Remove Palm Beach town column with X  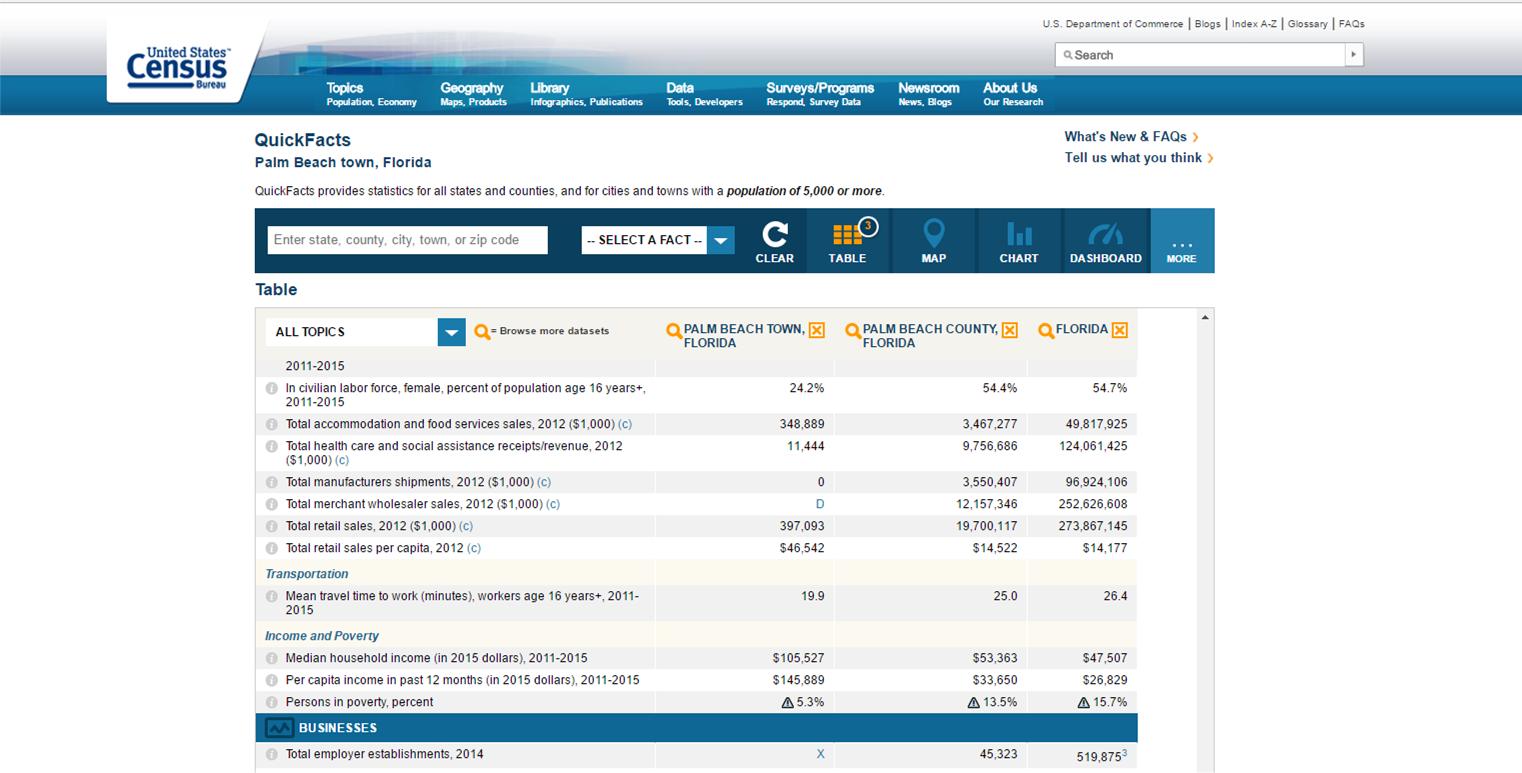817,330
